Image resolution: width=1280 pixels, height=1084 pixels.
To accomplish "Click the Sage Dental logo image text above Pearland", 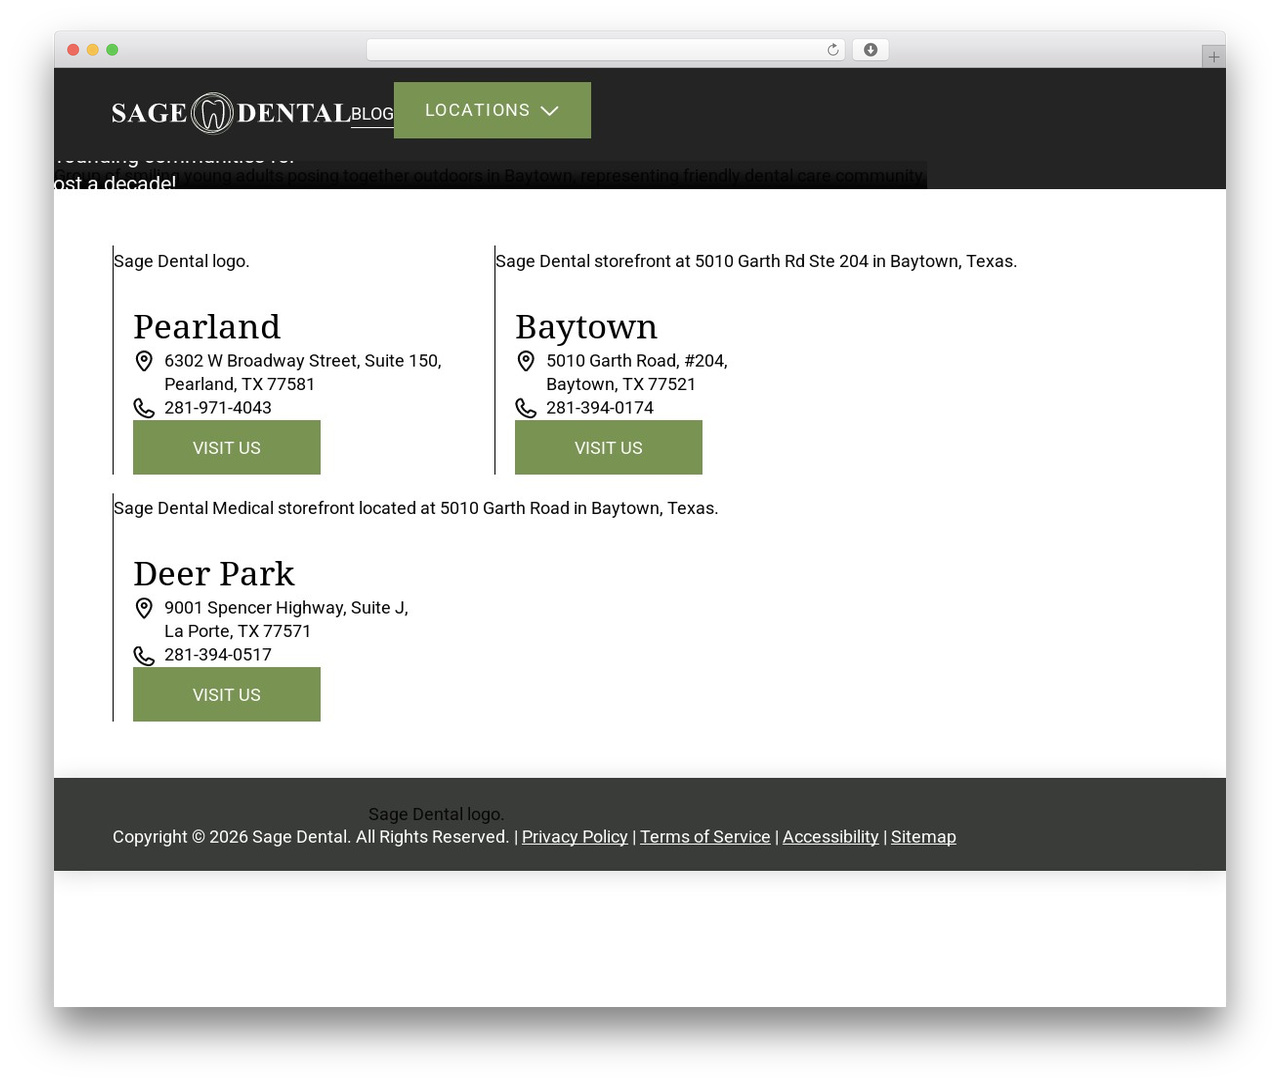I will coord(182,261).
